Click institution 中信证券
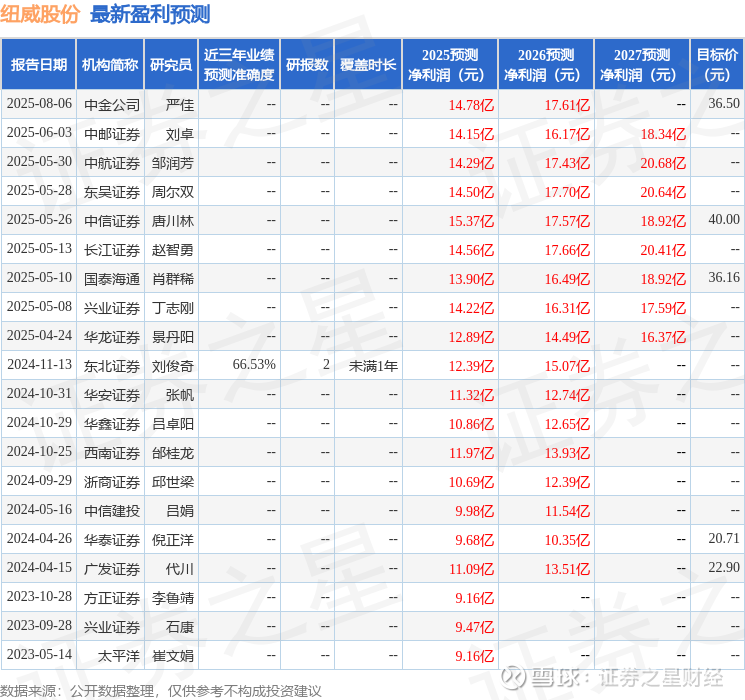 (x=112, y=221)
